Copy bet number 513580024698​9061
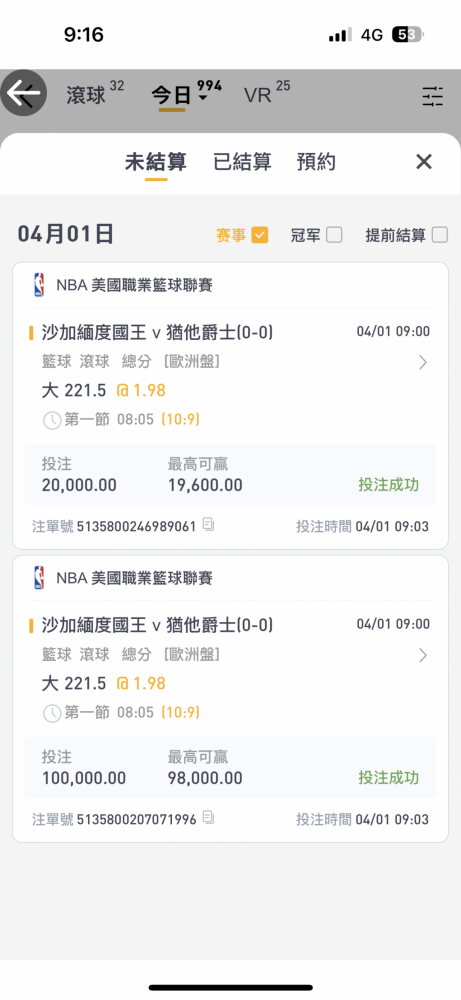 coord(209,525)
